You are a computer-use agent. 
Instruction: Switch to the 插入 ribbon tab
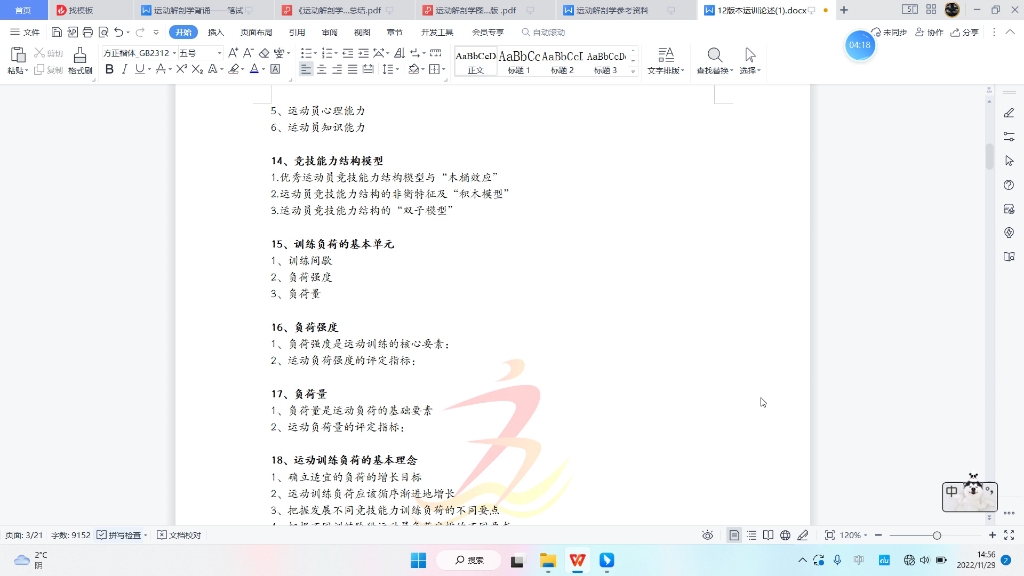pyautogui.click(x=217, y=31)
